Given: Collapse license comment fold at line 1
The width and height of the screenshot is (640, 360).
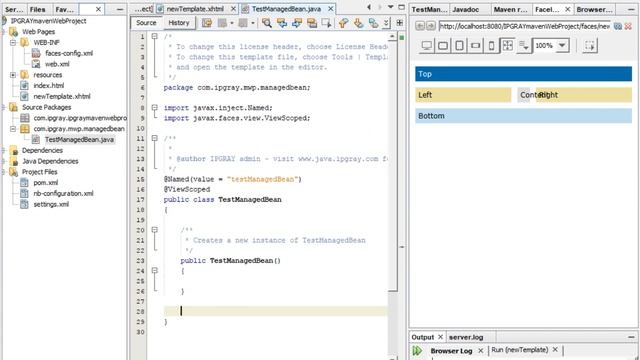Looking at the screenshot, I should 155,36.
